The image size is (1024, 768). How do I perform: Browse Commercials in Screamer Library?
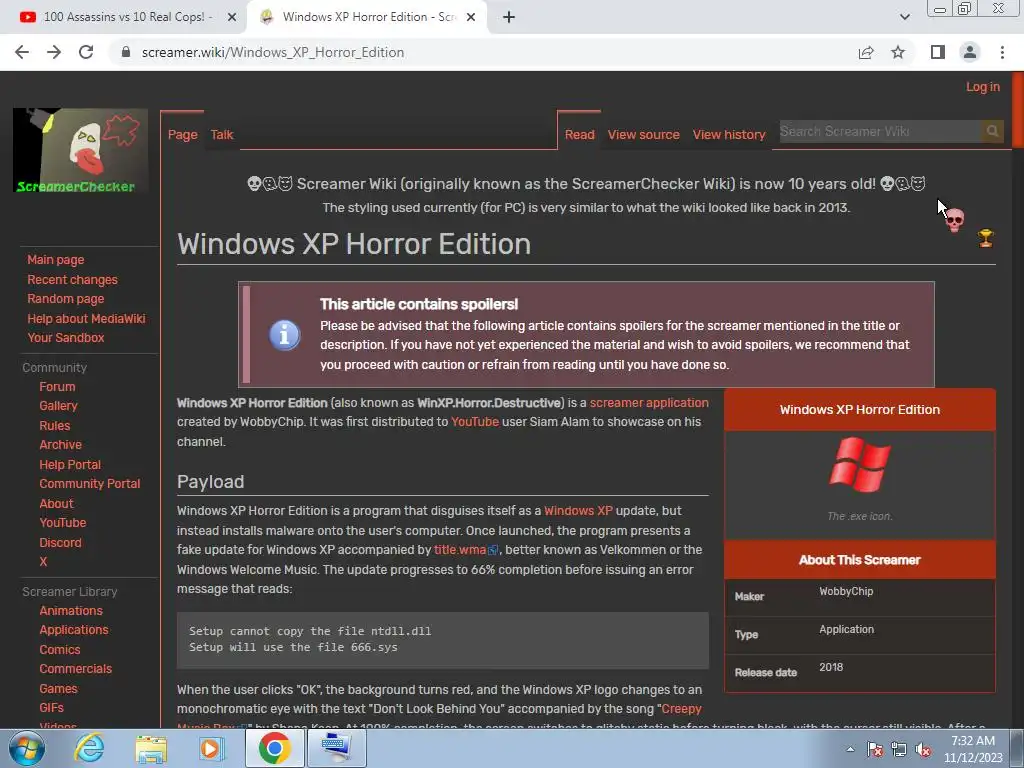tap(75, 669)
